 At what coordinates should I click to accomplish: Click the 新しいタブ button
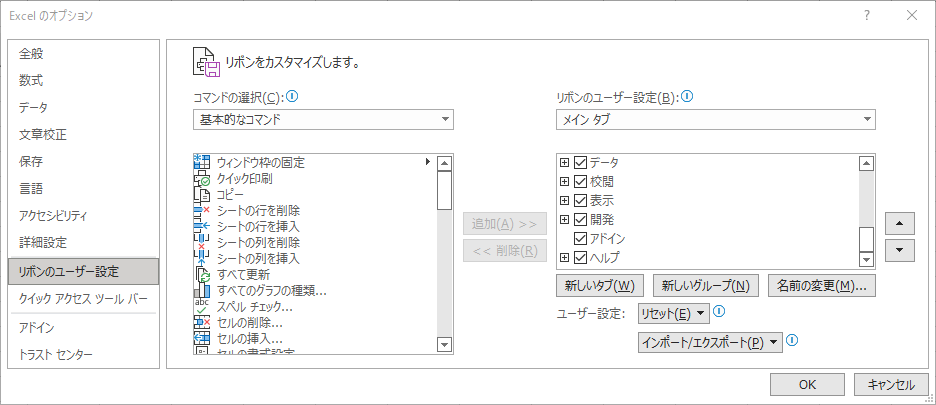tap(599, 286)
